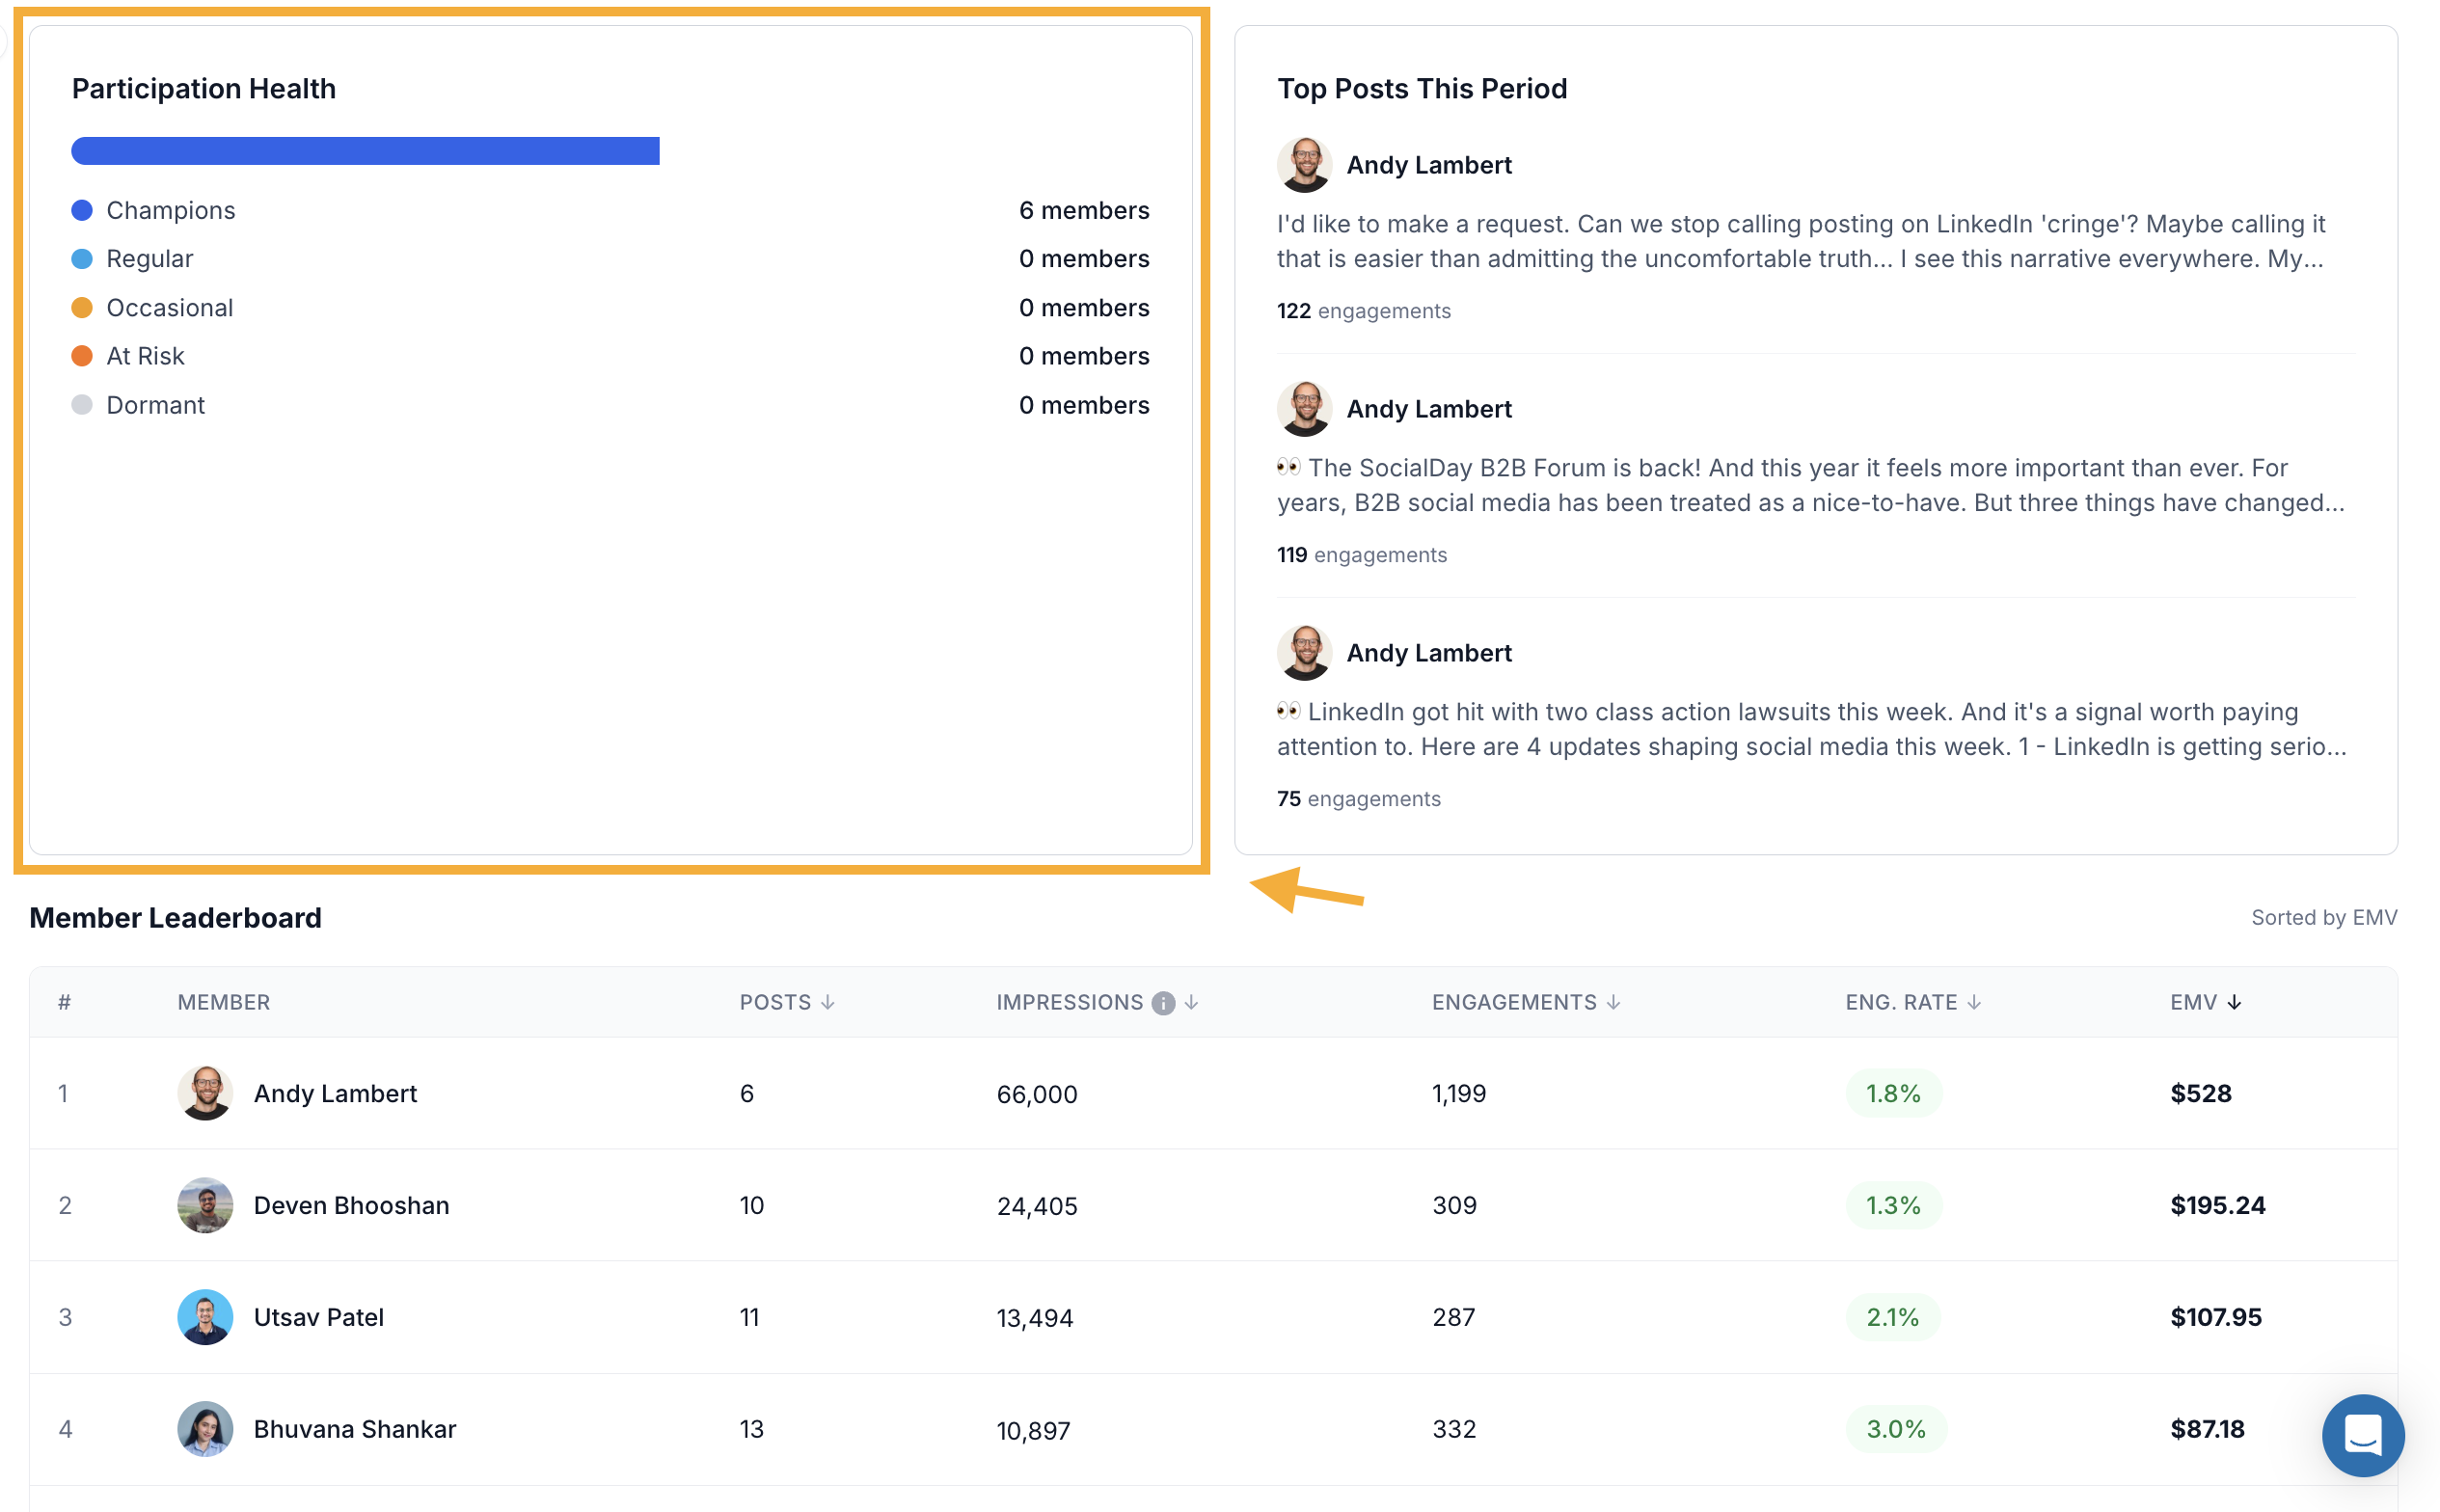Click the 66,000 impressions cell

(1037, 1094)
